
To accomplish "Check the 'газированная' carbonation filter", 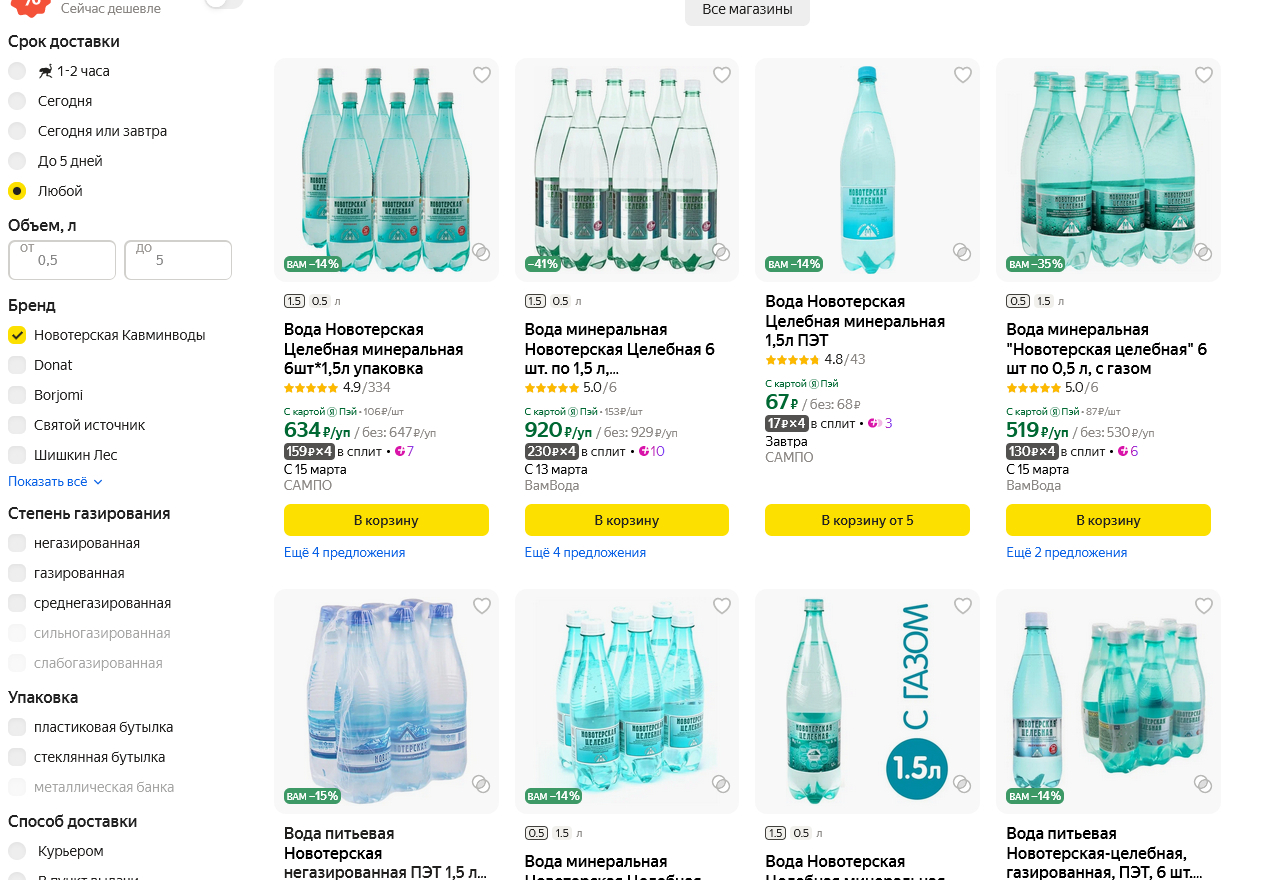I will point(17,573).
